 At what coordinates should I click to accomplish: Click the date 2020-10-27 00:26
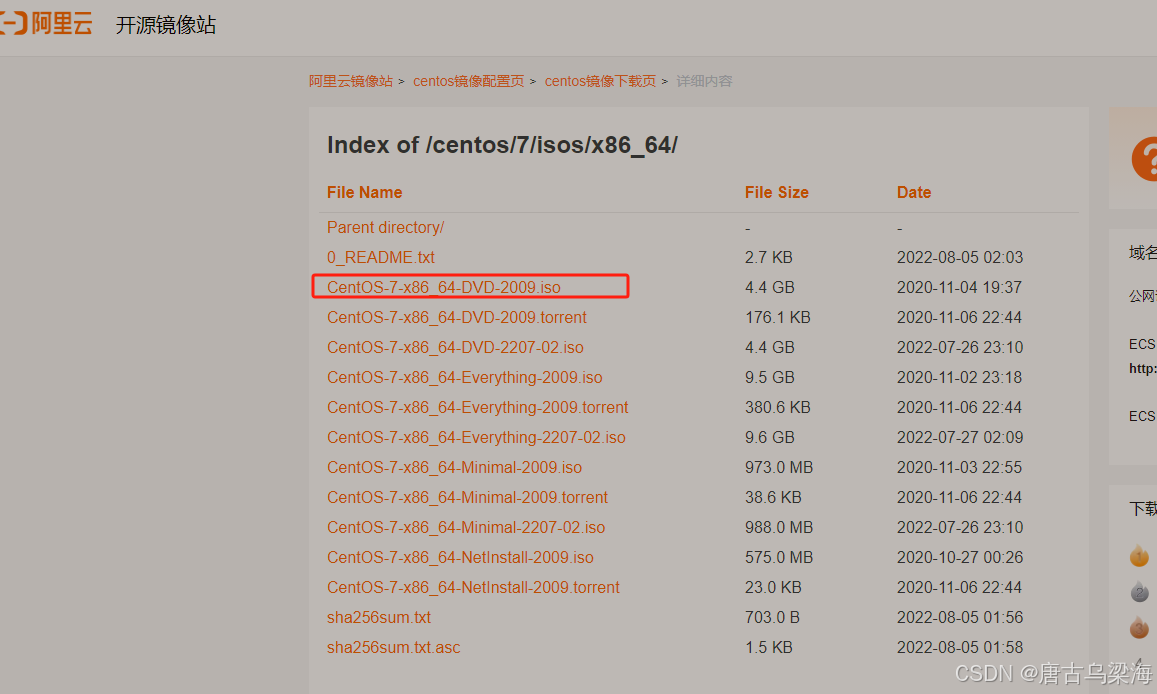(960, 558)
